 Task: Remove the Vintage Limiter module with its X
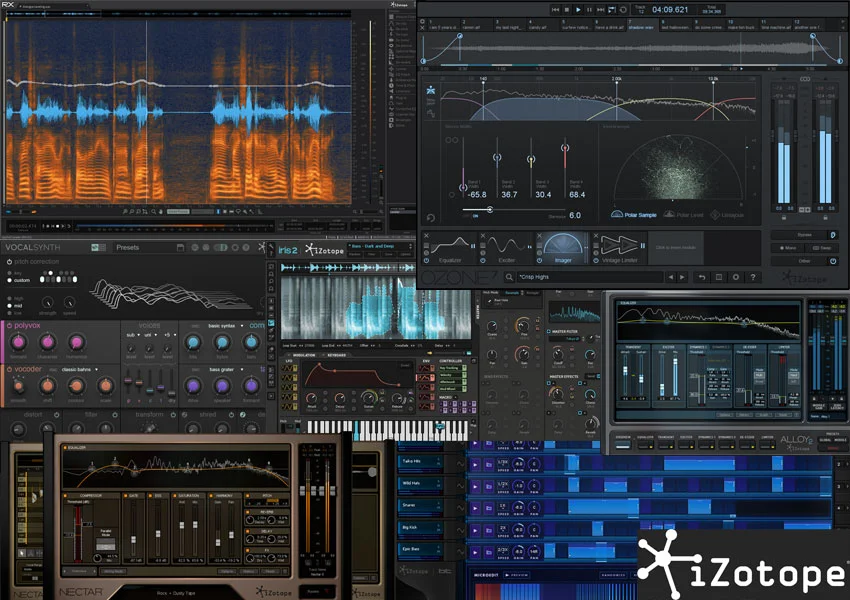pyautogui.click(x=595, y=236)
